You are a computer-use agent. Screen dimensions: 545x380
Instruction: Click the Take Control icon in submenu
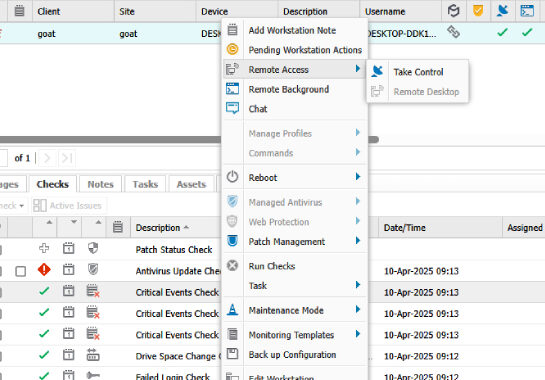click(377, 72)
